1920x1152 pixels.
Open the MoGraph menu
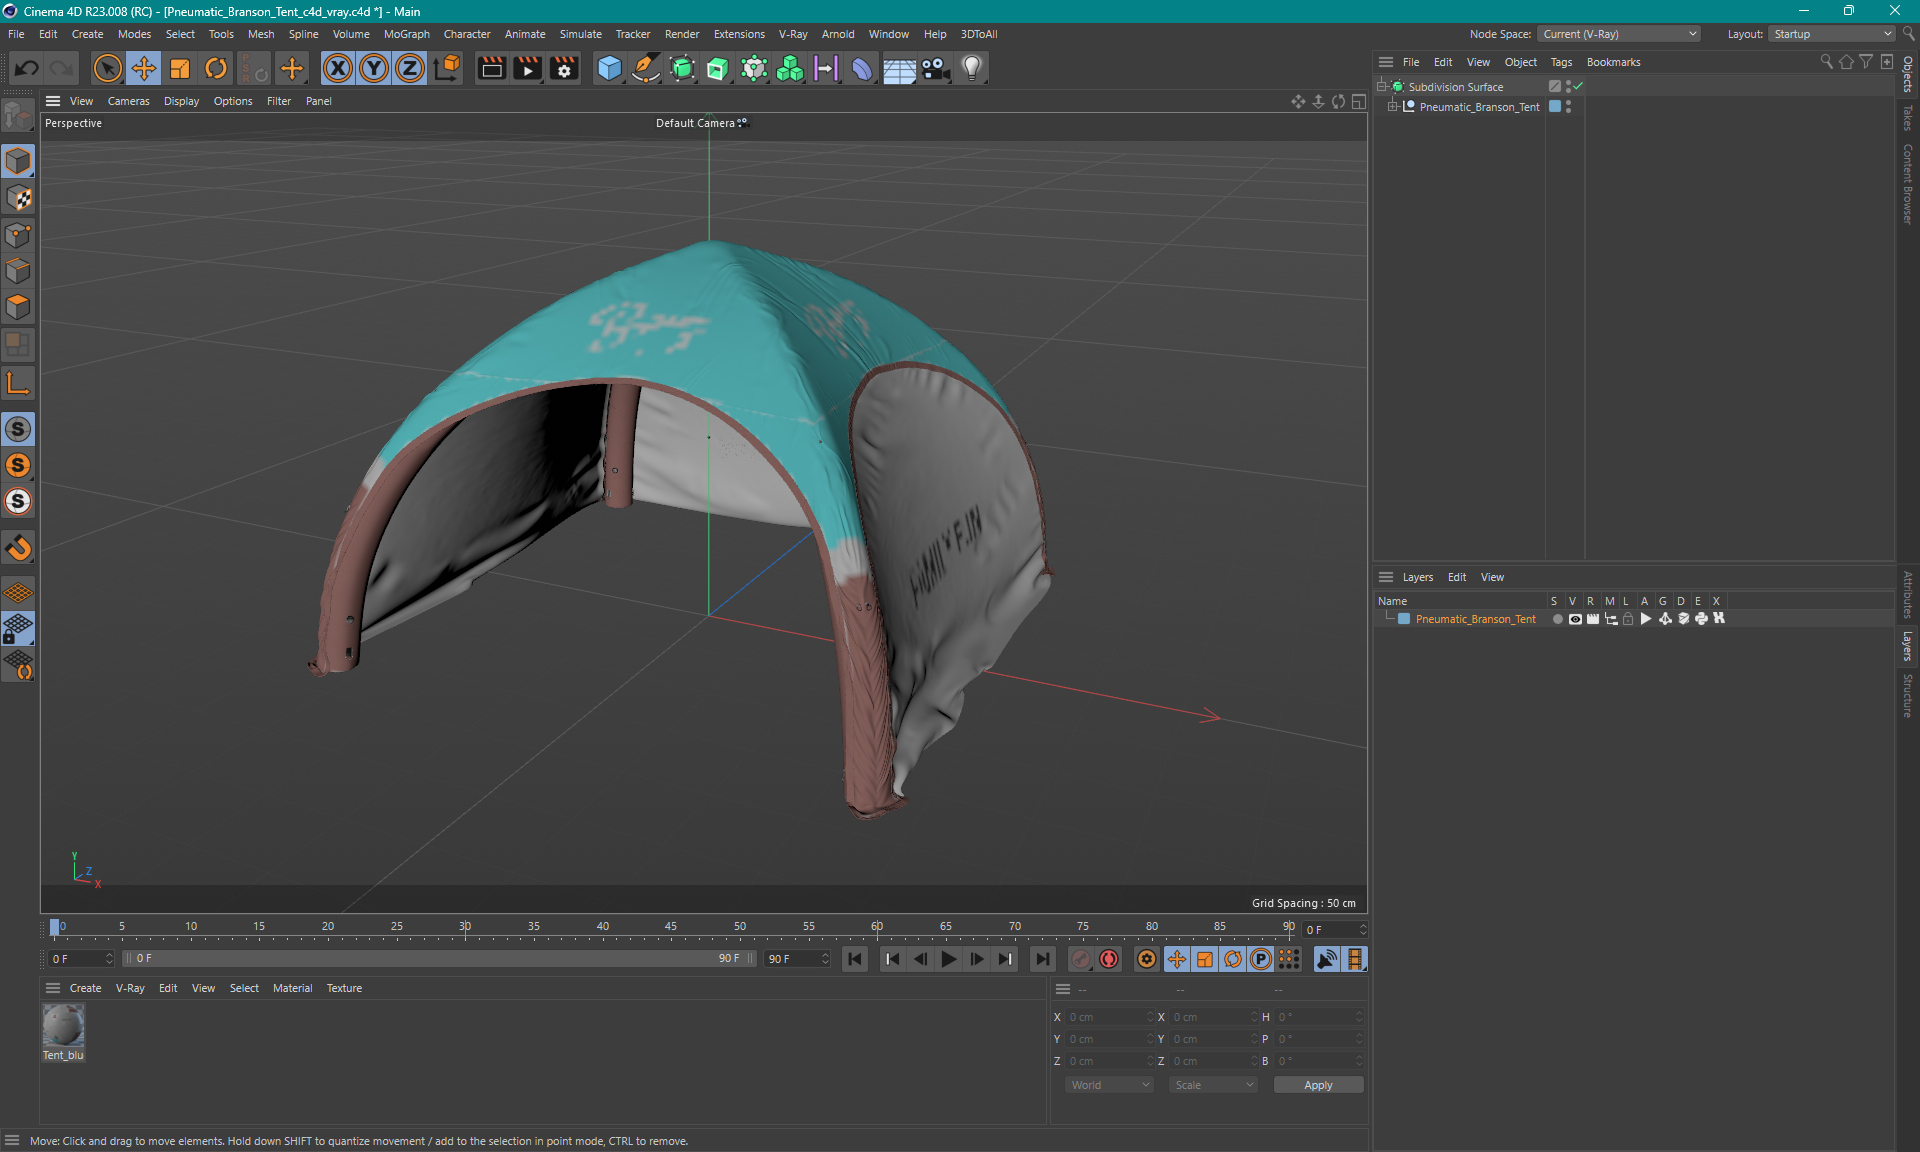[406, 34]
